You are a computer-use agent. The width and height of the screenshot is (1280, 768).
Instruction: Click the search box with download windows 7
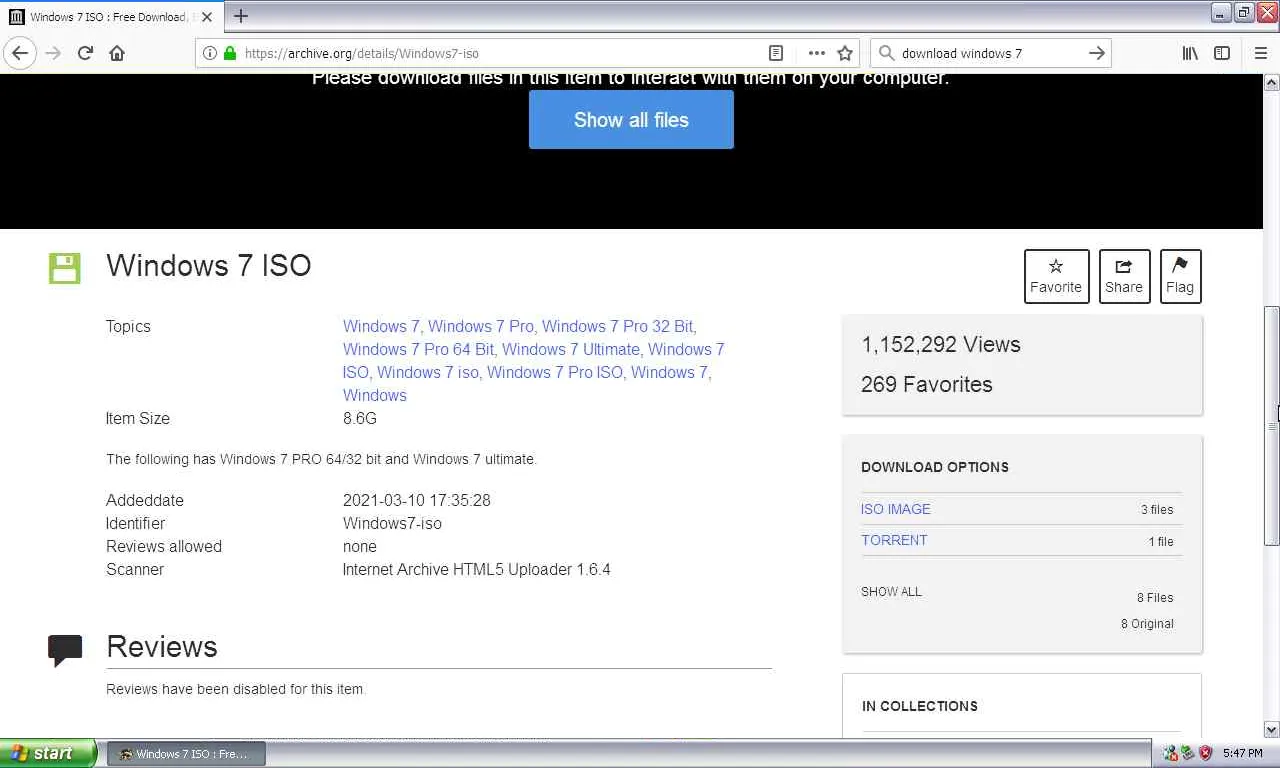[990, 54]
